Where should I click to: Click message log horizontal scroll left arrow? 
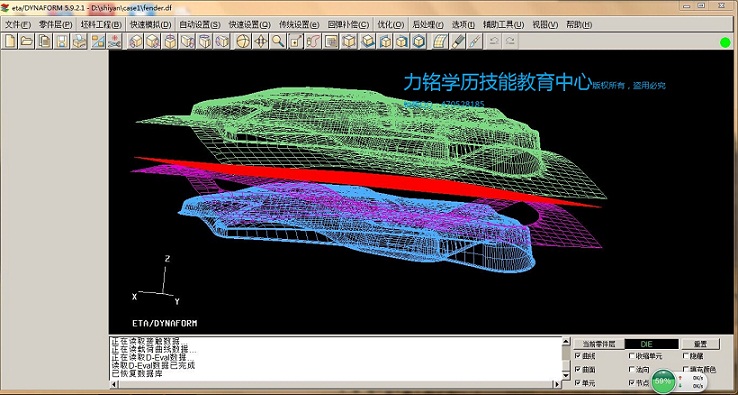113,384
